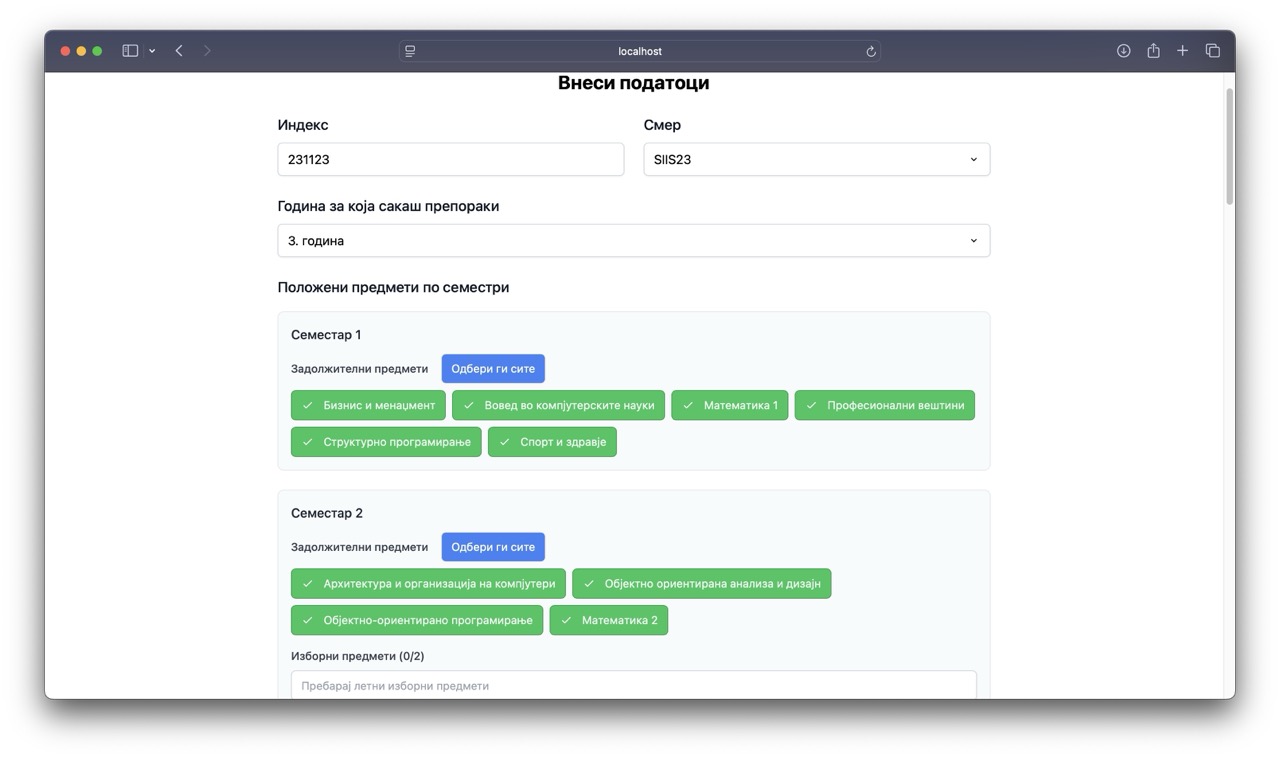Focus the elective subjects search field
Viewport: 1280px width, 758px height.
[633, 685]
